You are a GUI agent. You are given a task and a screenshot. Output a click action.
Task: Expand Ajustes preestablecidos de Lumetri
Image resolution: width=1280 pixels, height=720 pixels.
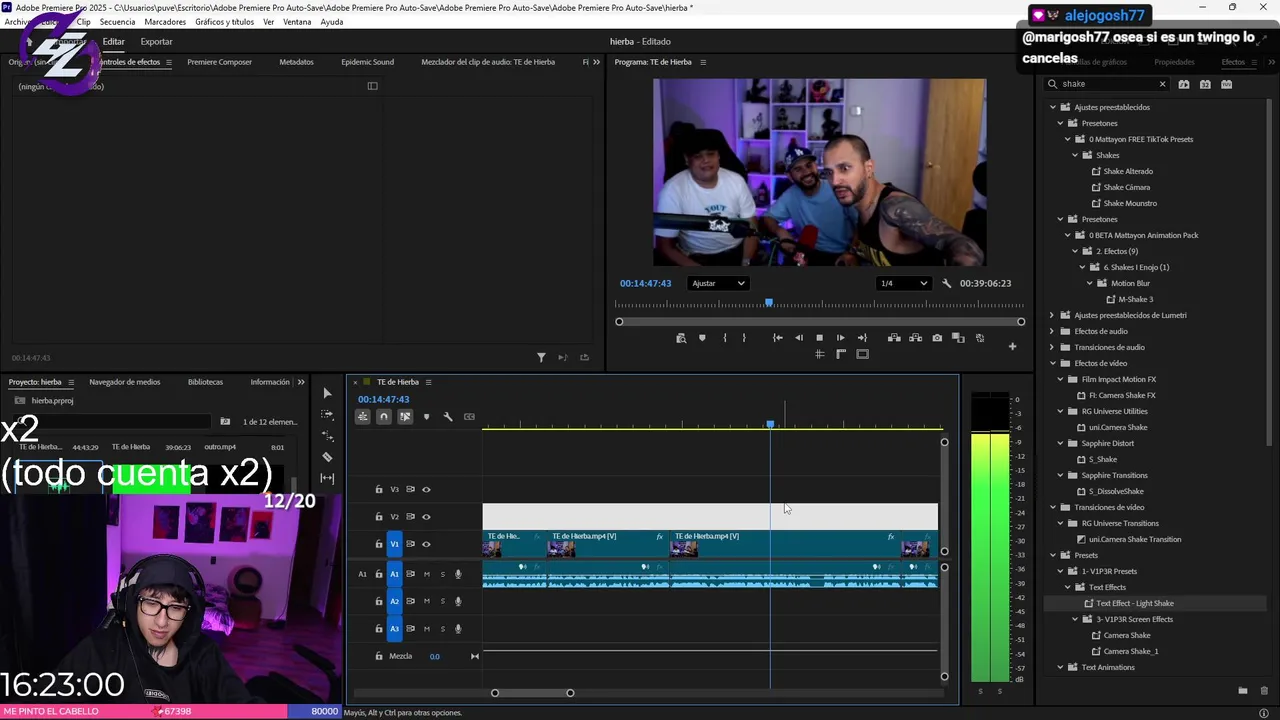1052,315
